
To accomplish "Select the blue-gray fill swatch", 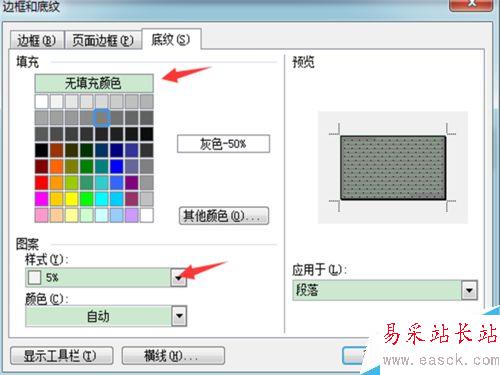I will tap(131, 166).
